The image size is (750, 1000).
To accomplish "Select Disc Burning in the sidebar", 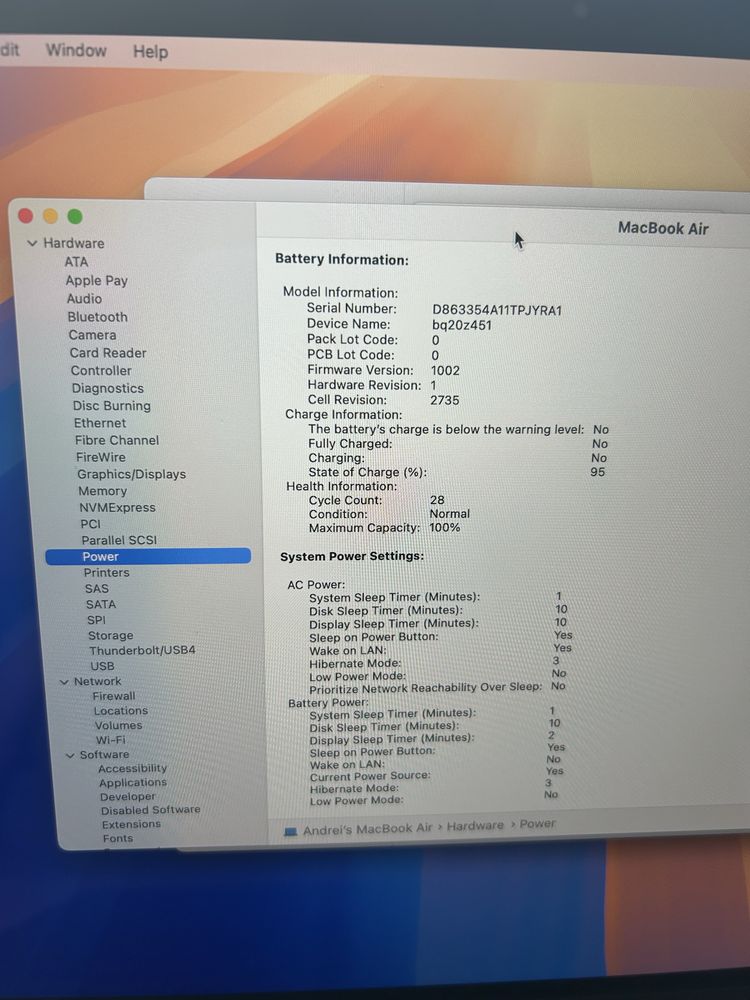I will [x=112, y=406].
